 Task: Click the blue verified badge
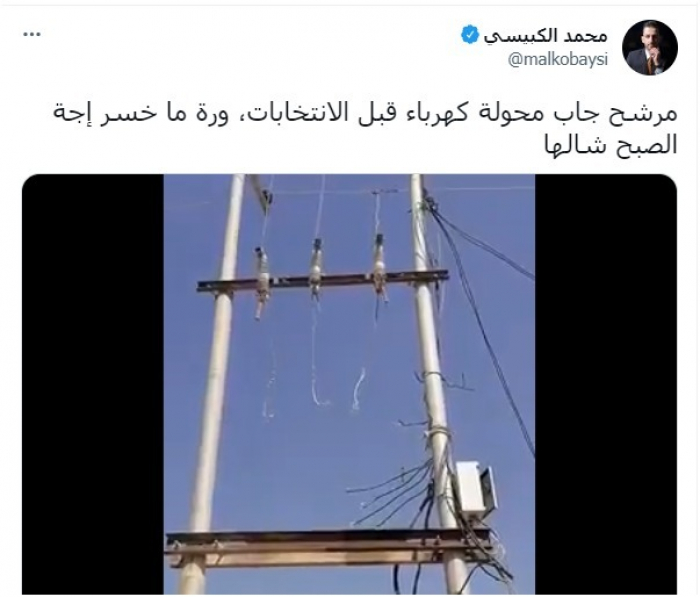(470, 35)
